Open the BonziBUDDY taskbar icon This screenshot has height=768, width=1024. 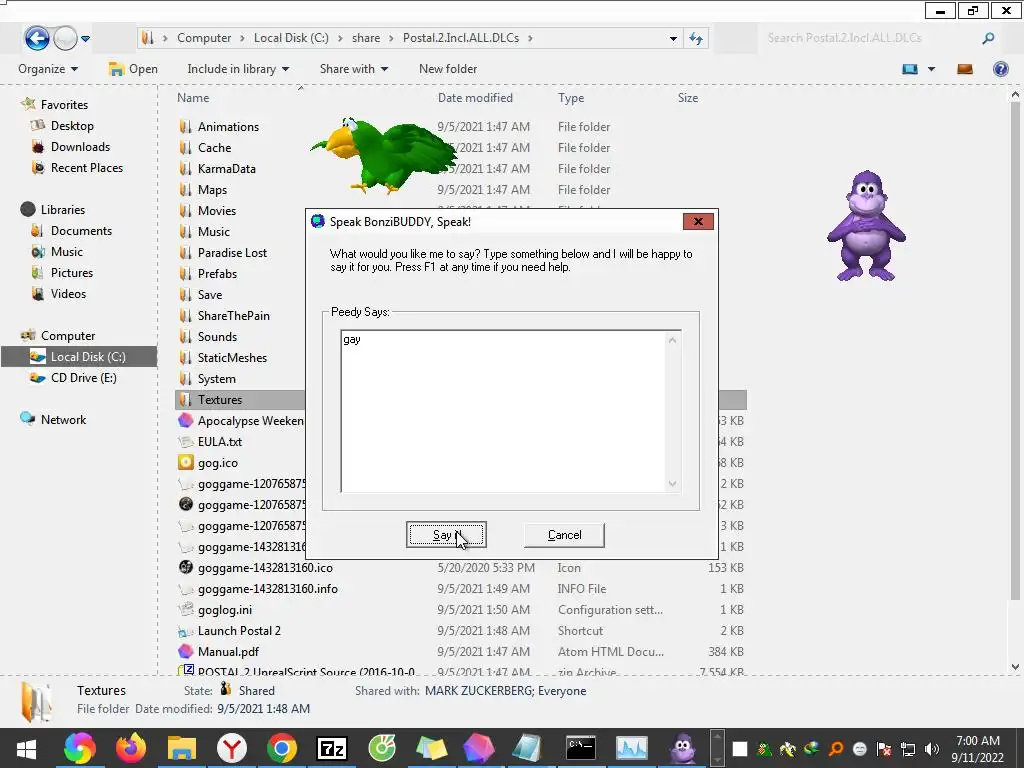(682, 748)
